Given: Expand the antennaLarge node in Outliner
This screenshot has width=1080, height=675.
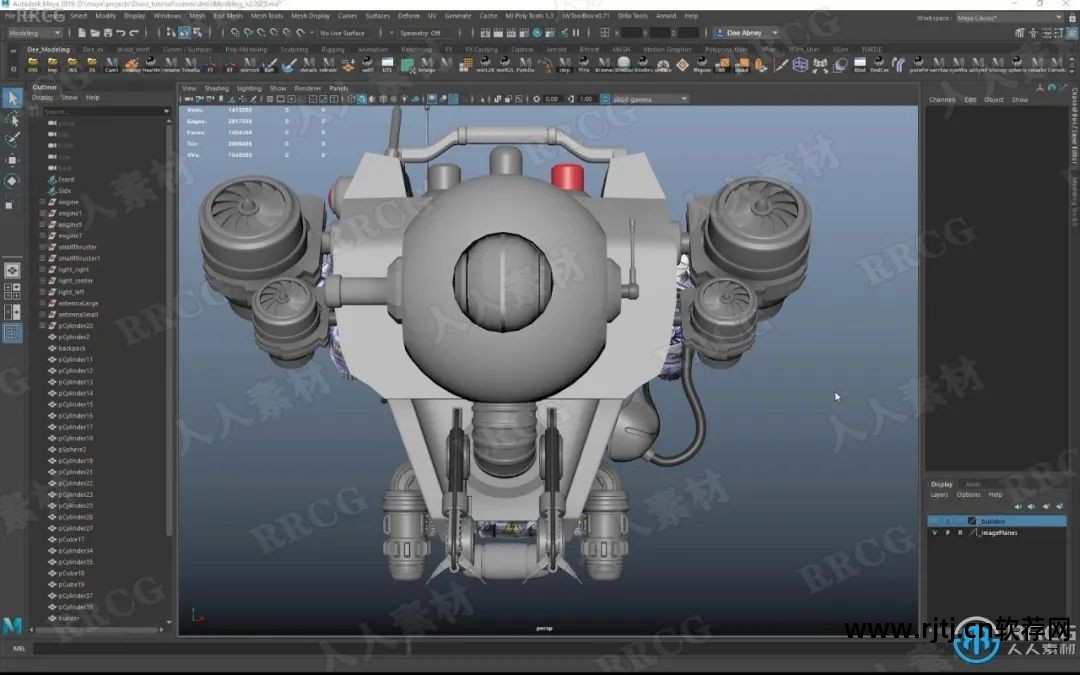Looking at the screenshot, I should [x=42, y=303].
